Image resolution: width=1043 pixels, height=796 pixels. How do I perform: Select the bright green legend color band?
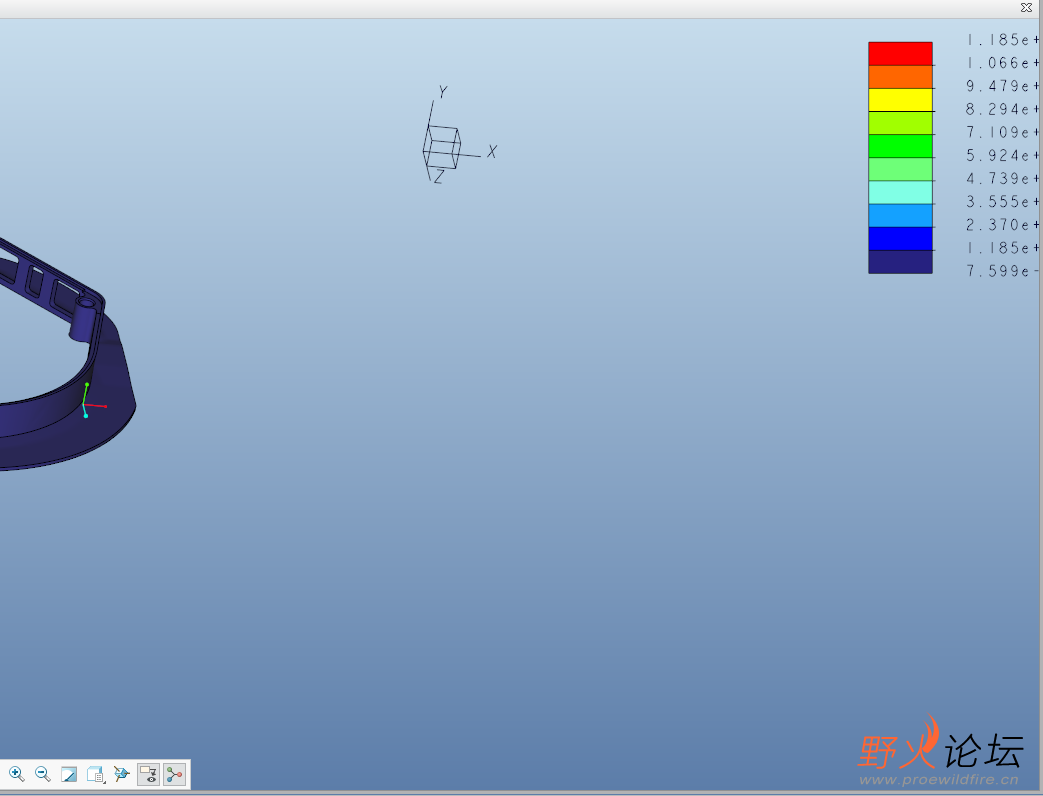[x=900, y=146]
